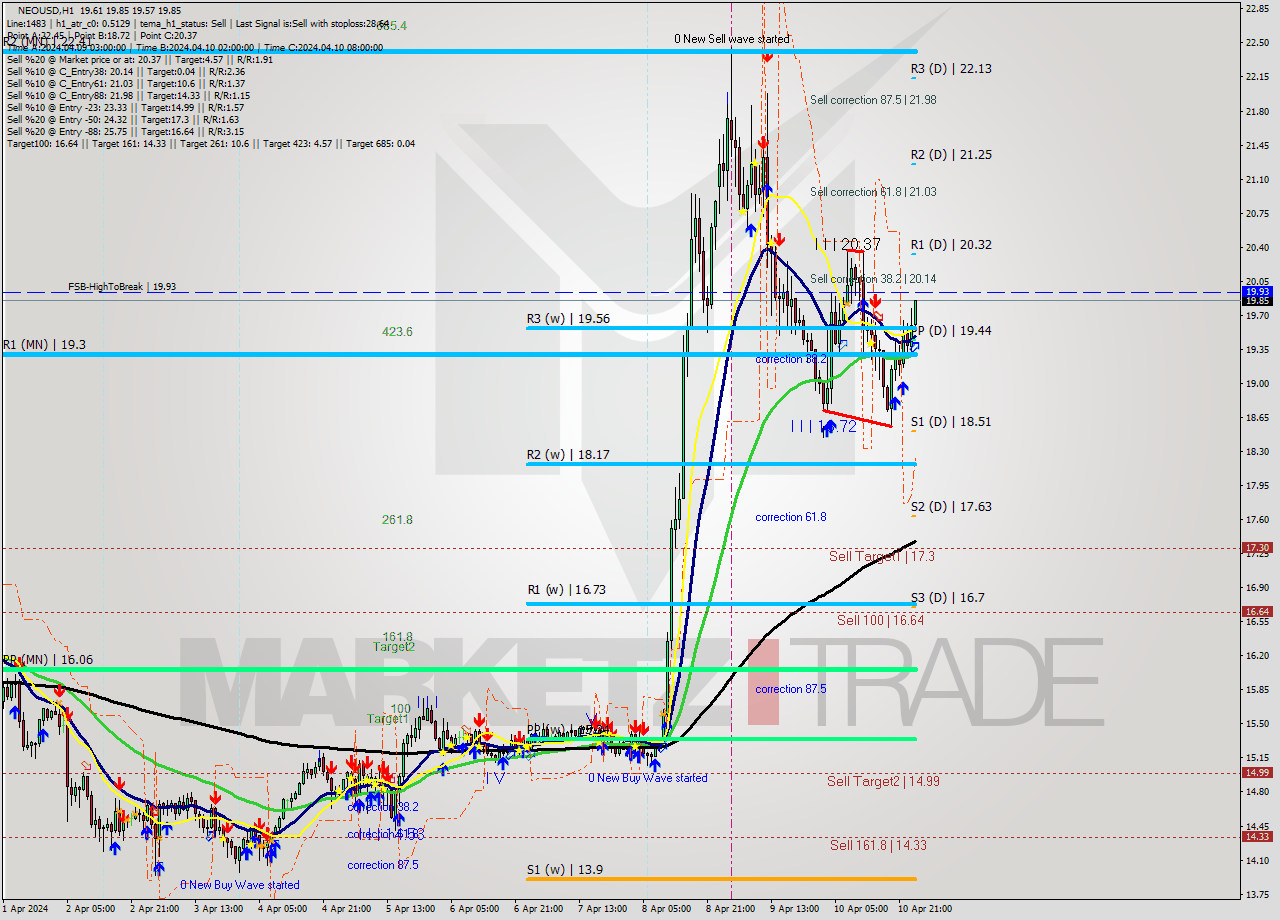The image size is (1280, 920).
Task: Select the 16.64 red price tag
Action: (1256, 612)
